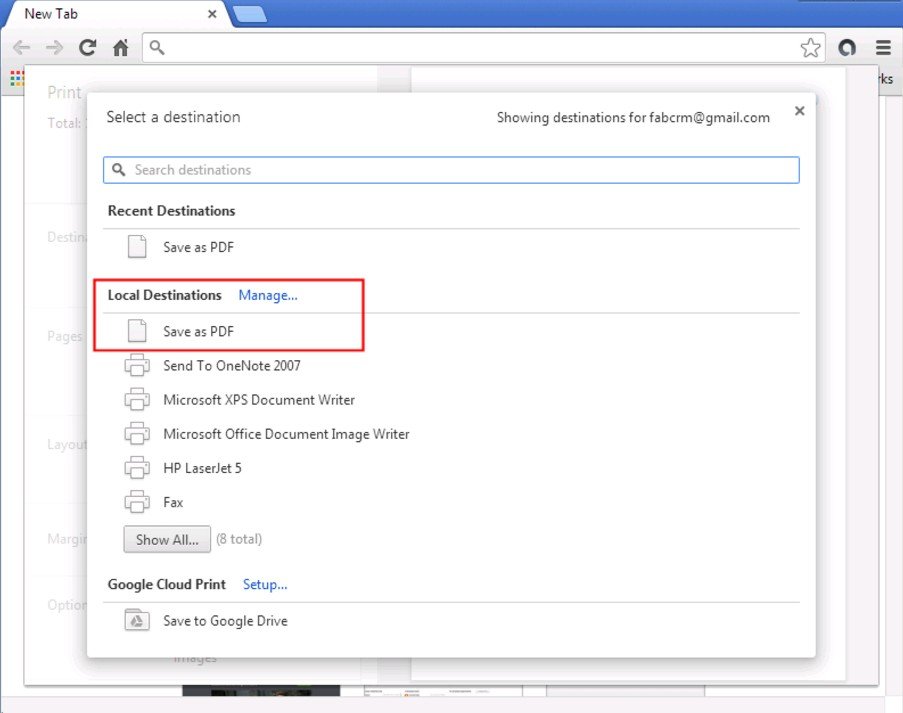Click the printer icon for Microsoft Office Document Image Writer

tap(137, 433)
